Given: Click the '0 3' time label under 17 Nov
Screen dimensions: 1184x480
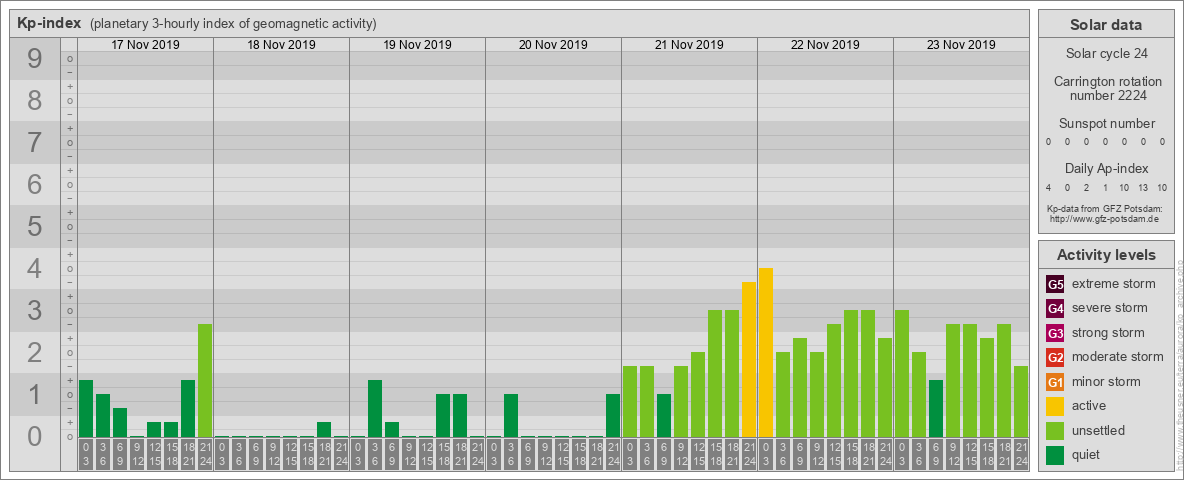Looking at the screenshot, I should point(86,454).
